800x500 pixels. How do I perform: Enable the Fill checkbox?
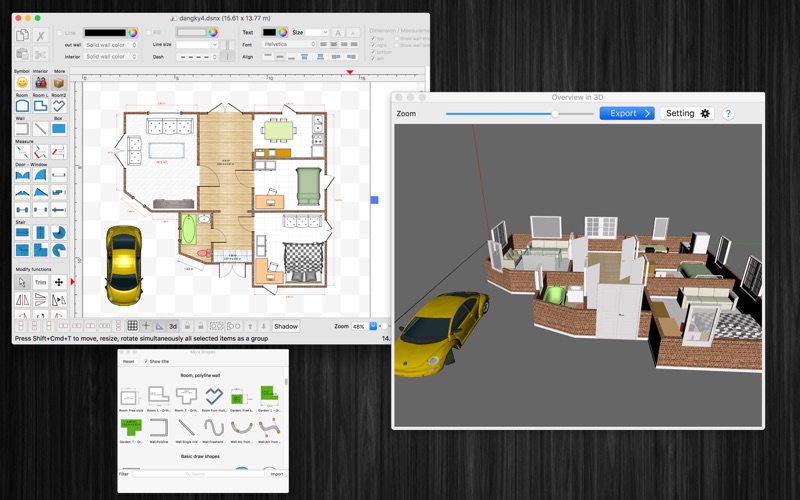(148, 33)
